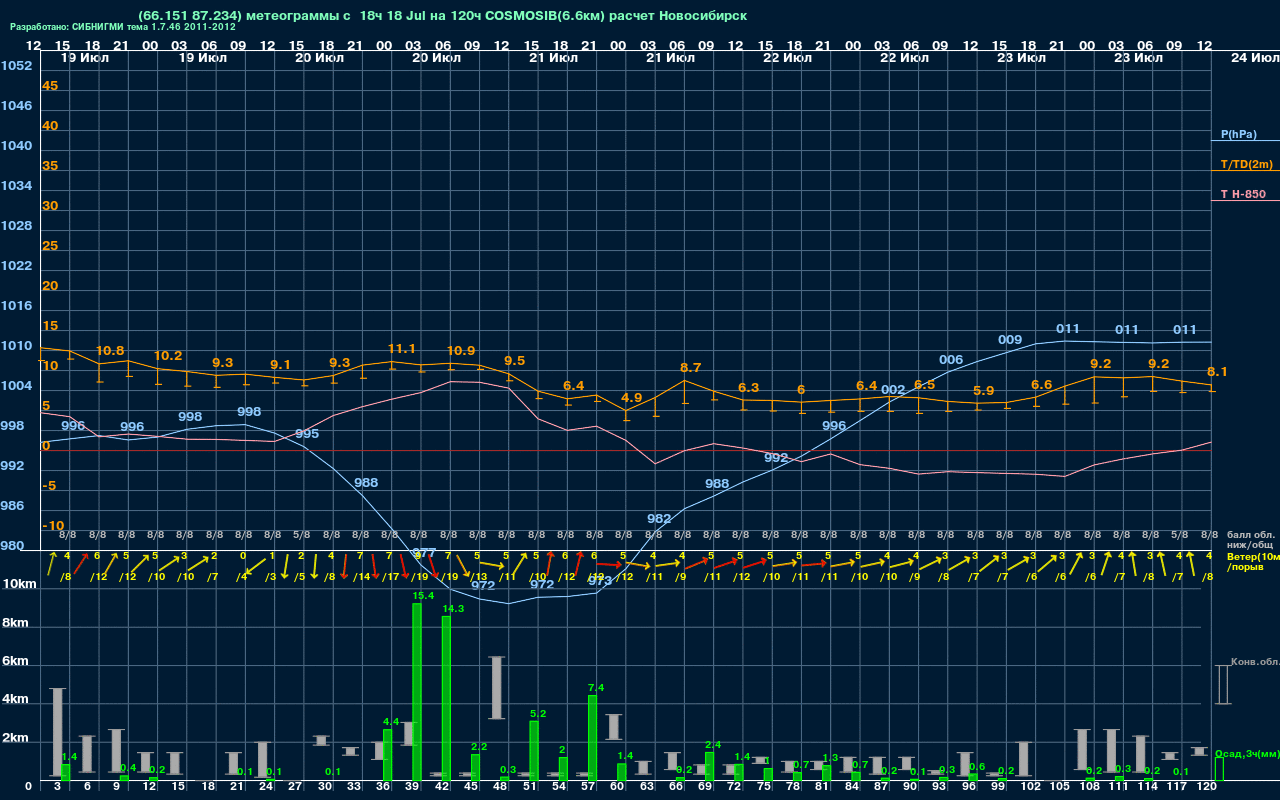
Task: Click pressure axis label 1016
Action: tap(16, 306)
